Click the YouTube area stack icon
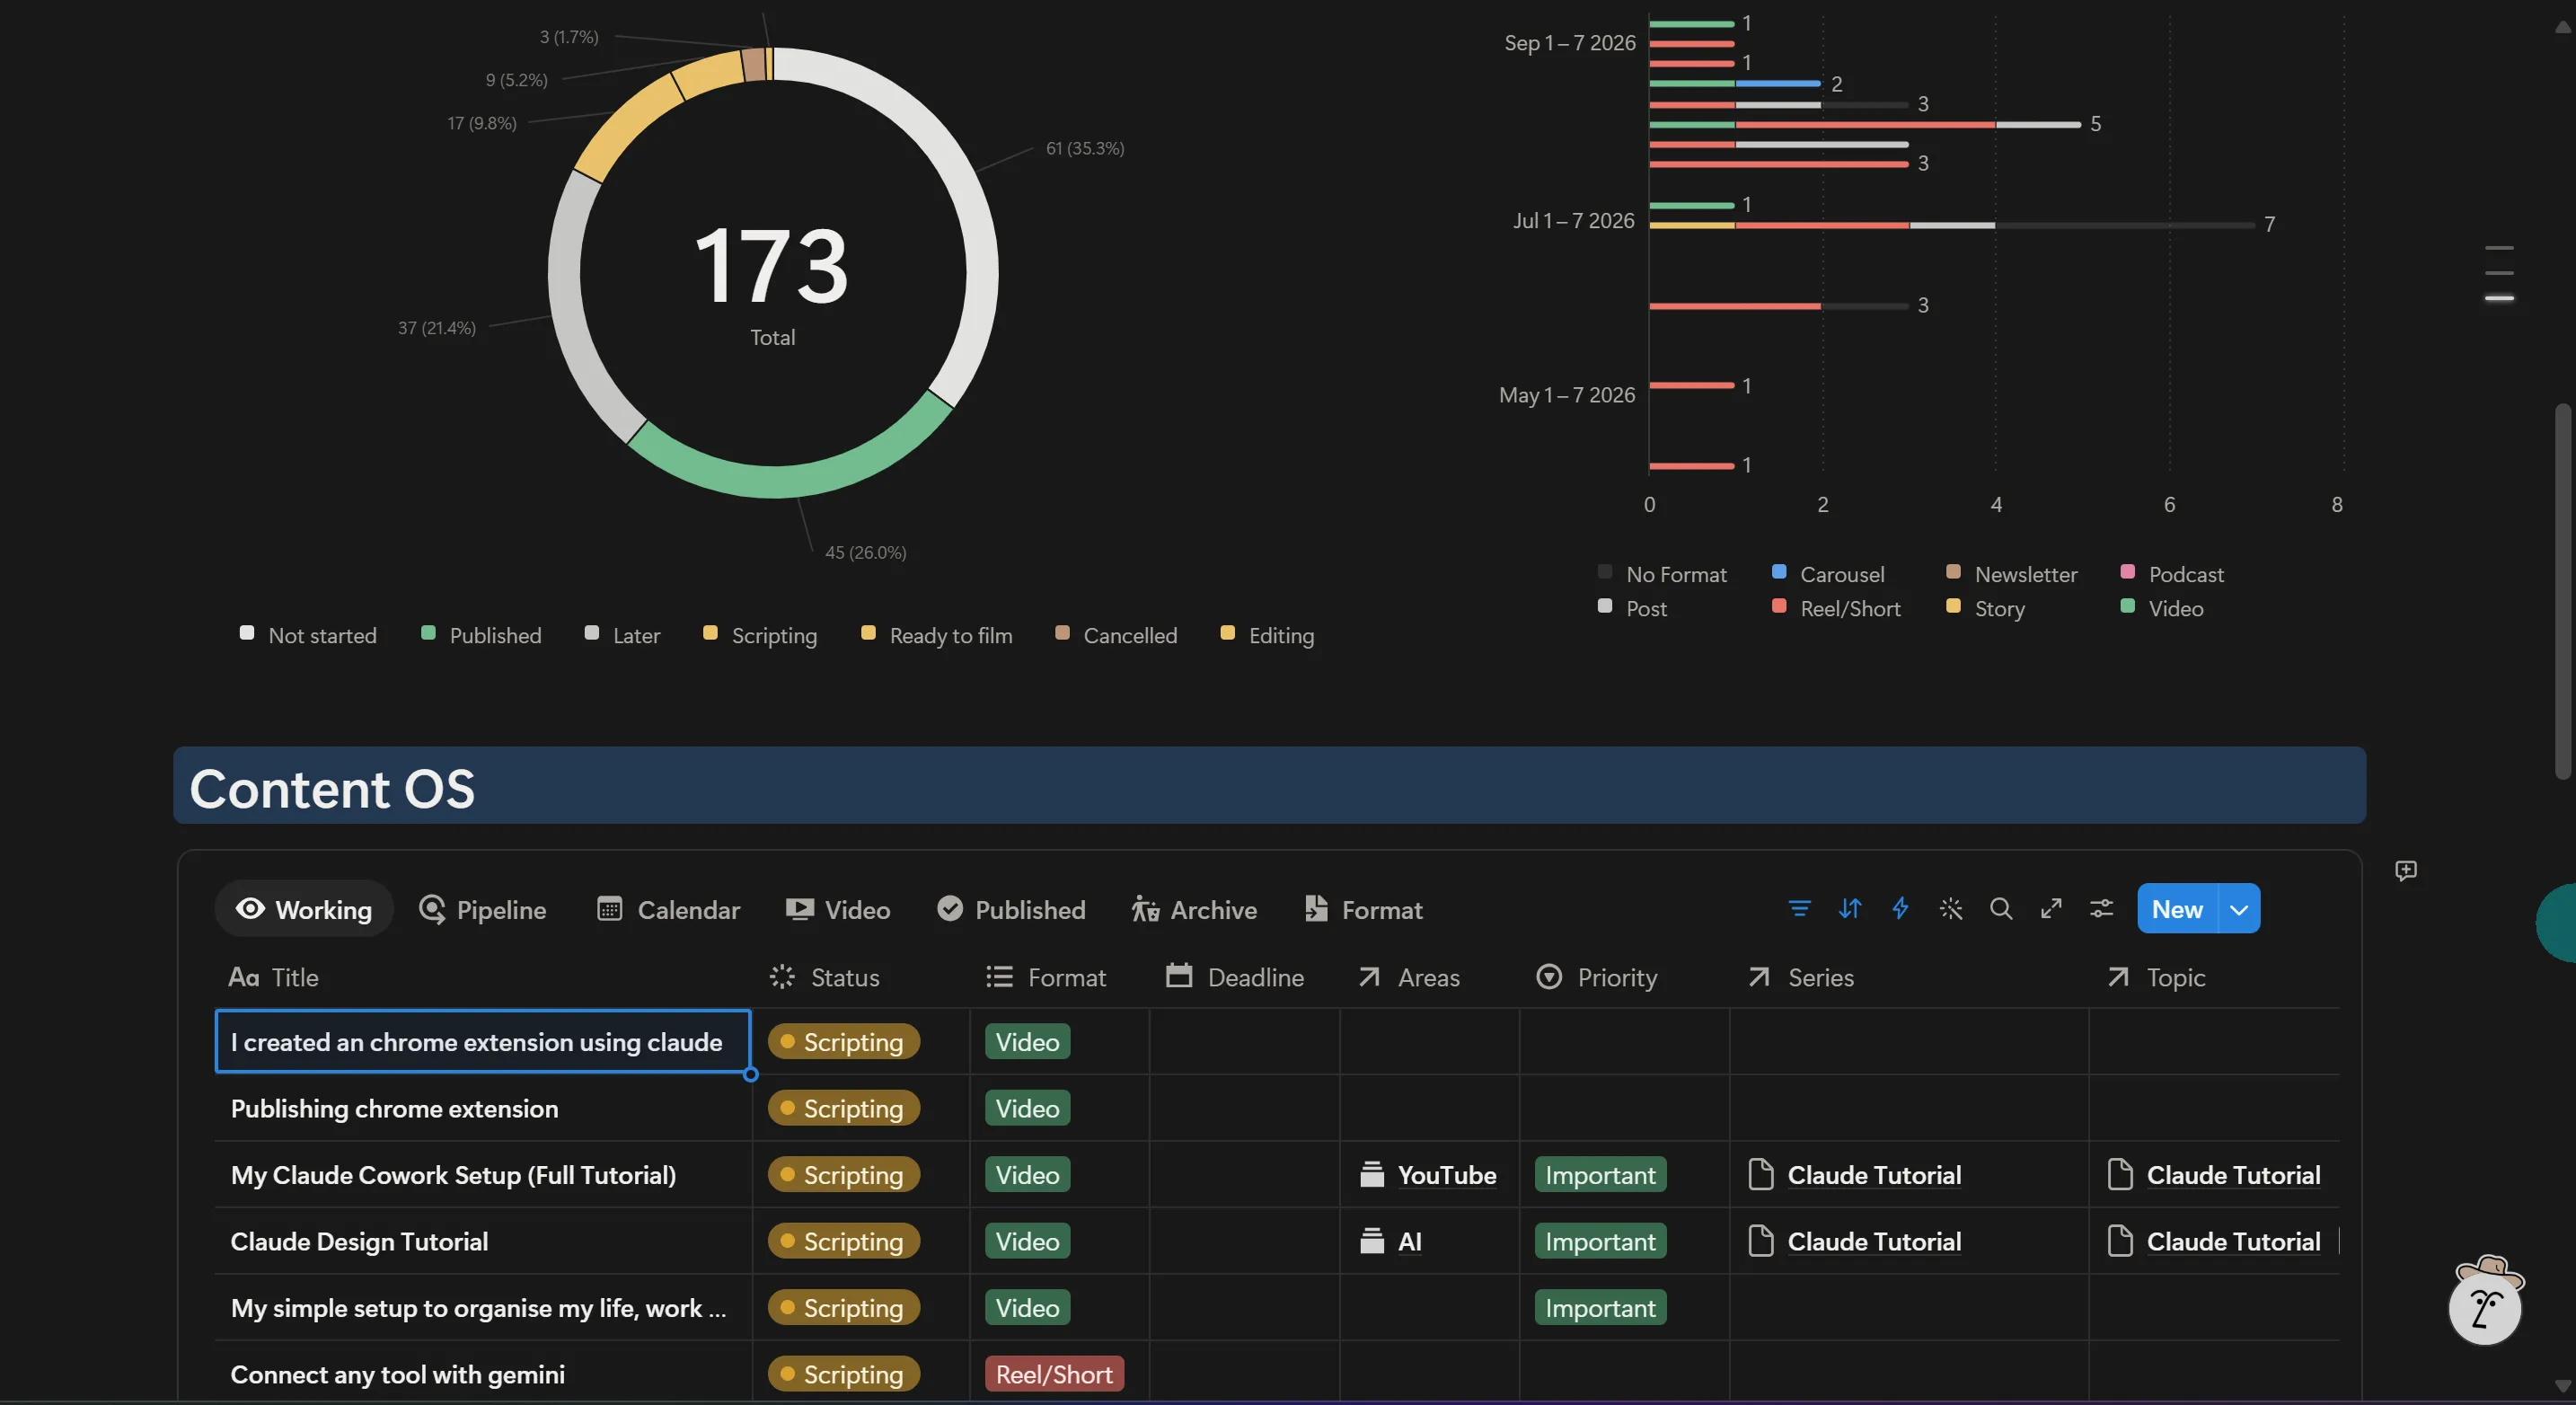The width and height of the screenshot is (2576, 1405). (1372, 1175)
